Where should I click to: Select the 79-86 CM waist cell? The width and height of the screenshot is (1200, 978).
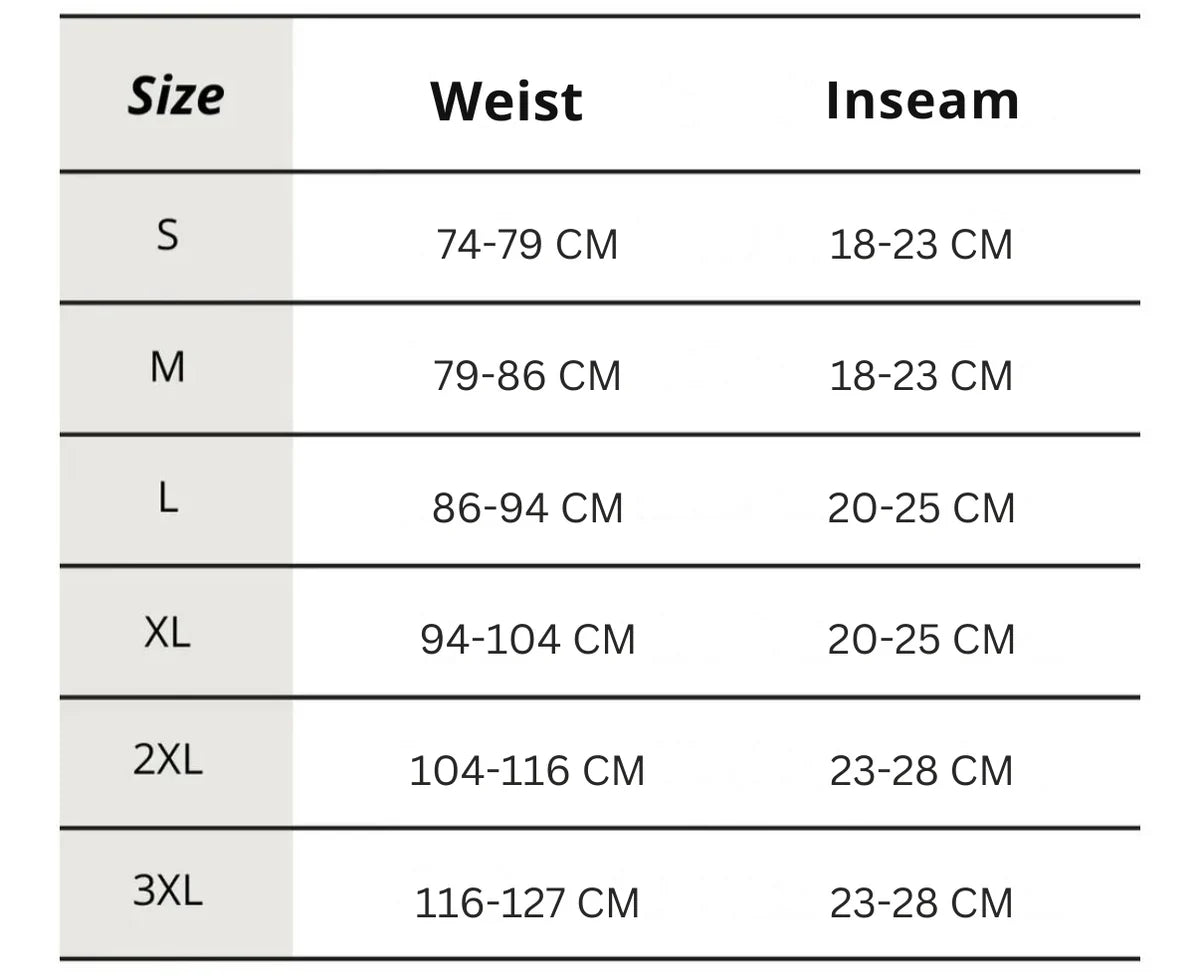pyautogui.click(x=527, y=376)
